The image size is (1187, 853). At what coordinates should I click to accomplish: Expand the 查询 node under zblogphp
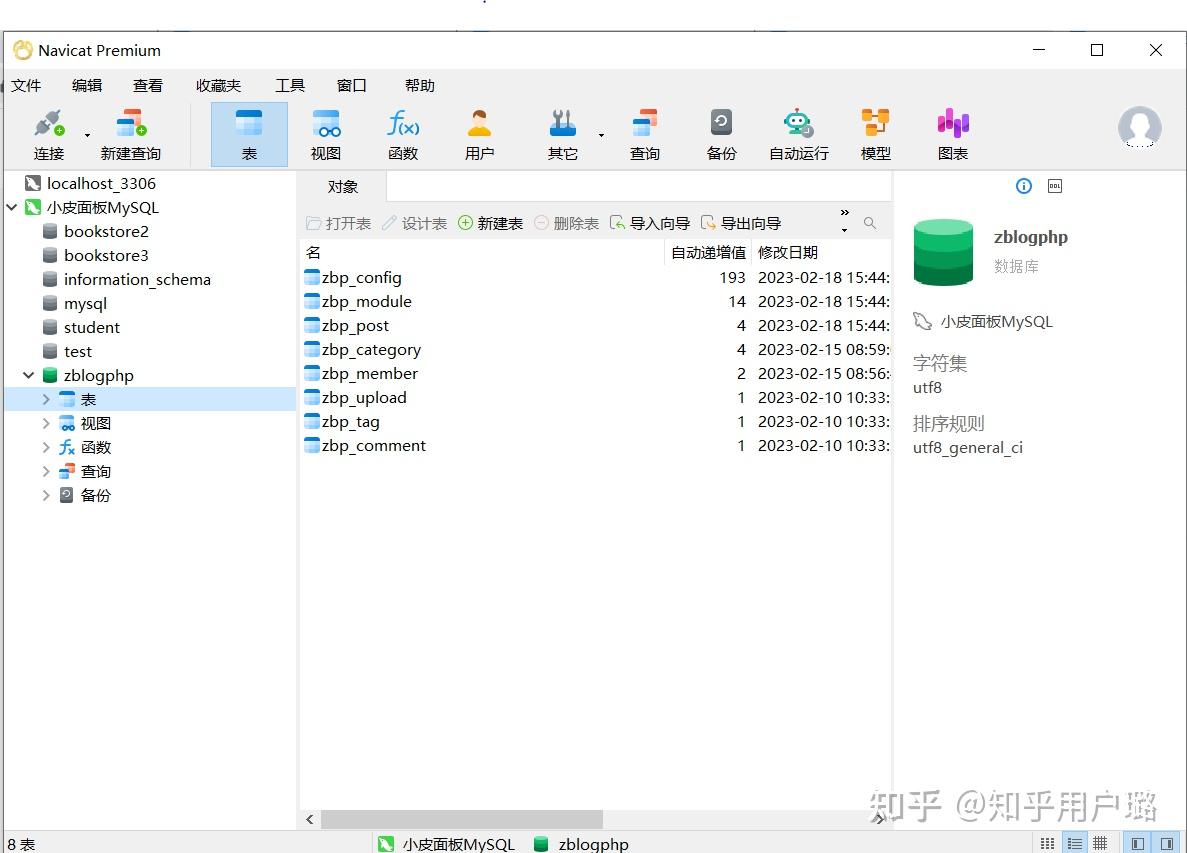tap(45, 471)
